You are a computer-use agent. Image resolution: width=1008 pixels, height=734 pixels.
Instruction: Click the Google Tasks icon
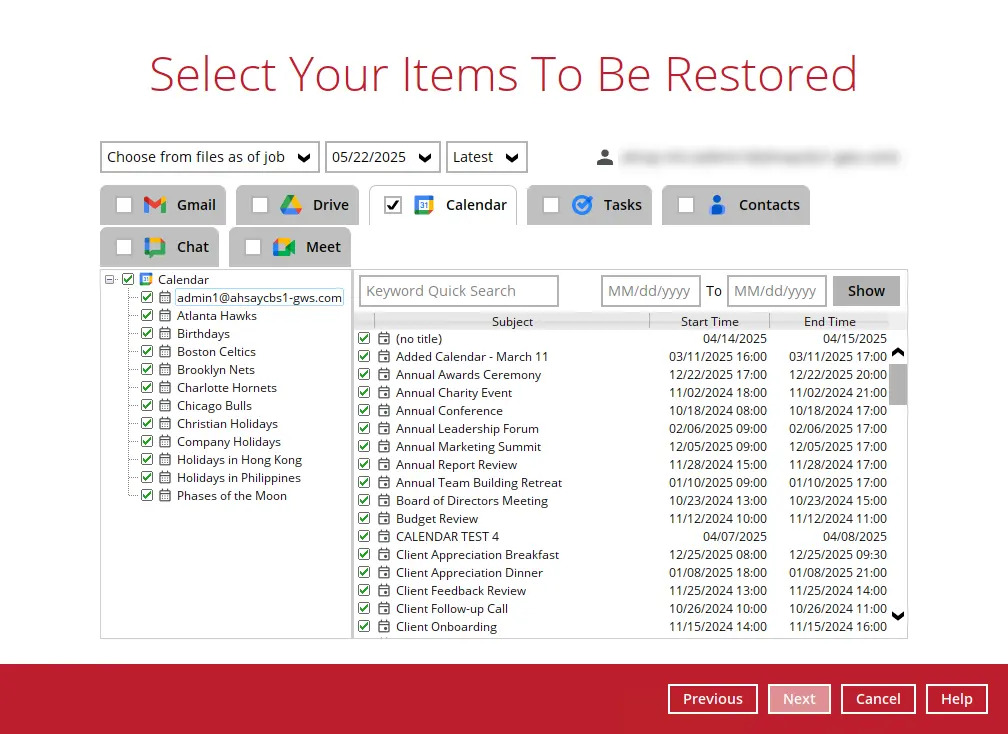click(x=582, y=205)
